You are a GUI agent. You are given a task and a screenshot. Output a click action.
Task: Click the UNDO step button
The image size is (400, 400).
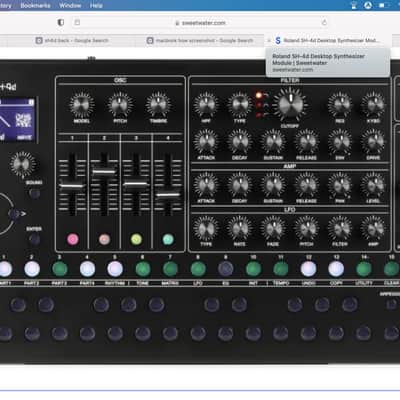click(x=308, y=269)
